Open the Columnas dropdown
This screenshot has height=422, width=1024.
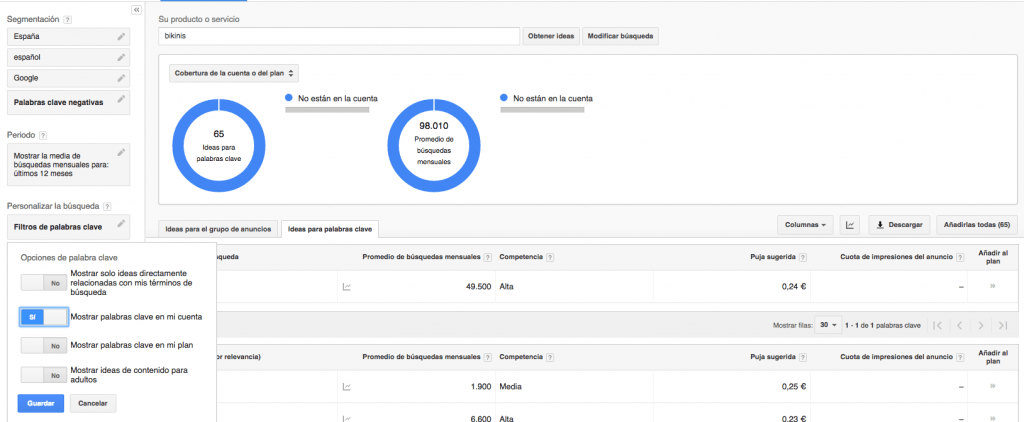(x=805, y=225)
